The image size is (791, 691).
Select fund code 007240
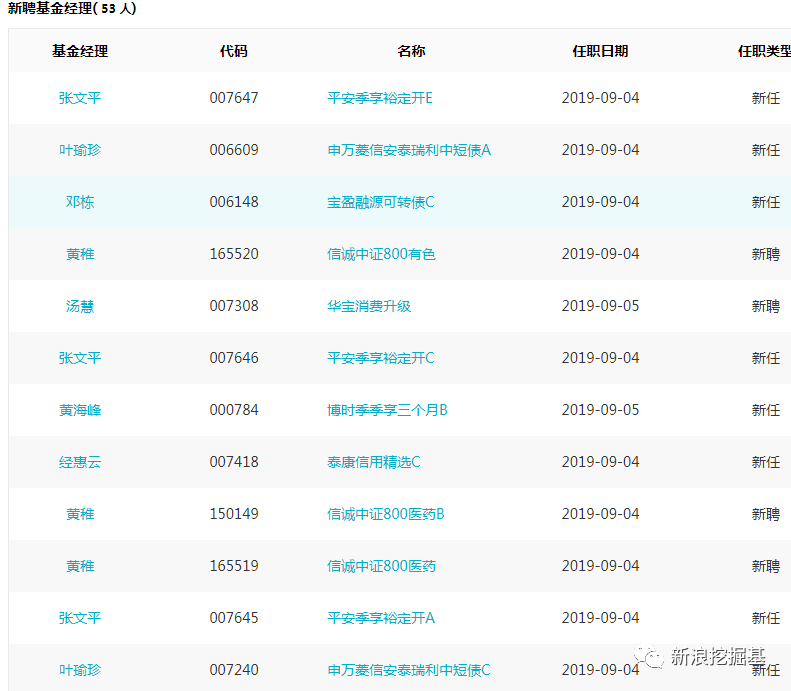pyautogui.click(x=234, y=669)
